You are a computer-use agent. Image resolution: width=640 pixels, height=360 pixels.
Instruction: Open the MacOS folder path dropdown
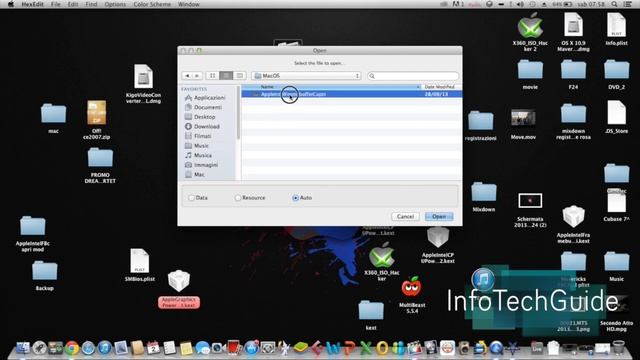(306, 76)
